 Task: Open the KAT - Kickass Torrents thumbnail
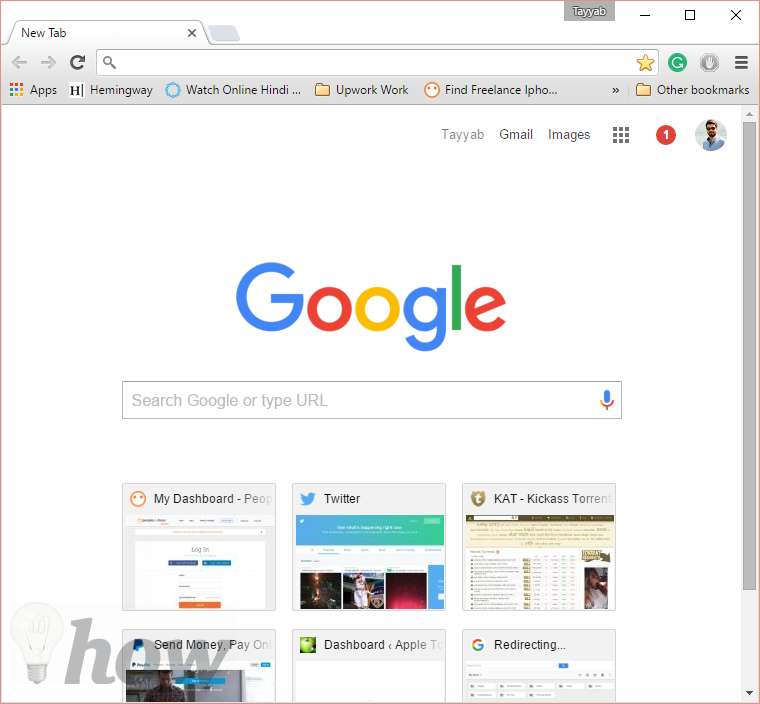(x=539, y=546)
